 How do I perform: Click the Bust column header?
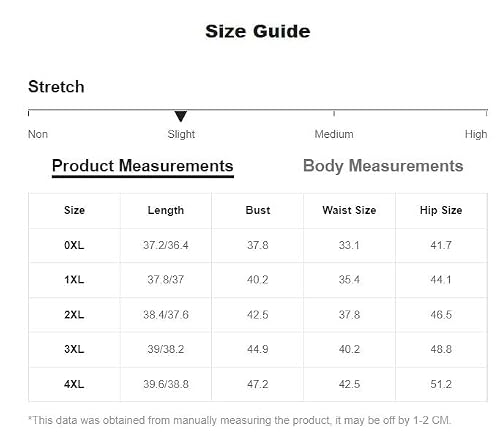258,210
